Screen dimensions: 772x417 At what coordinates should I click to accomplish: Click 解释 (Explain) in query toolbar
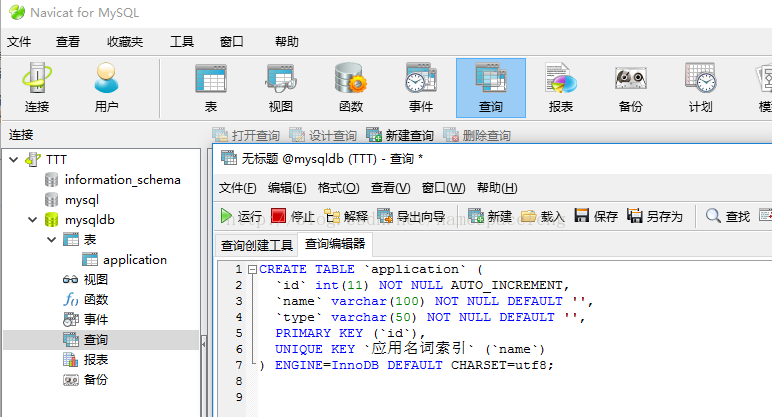pos(346,216)
